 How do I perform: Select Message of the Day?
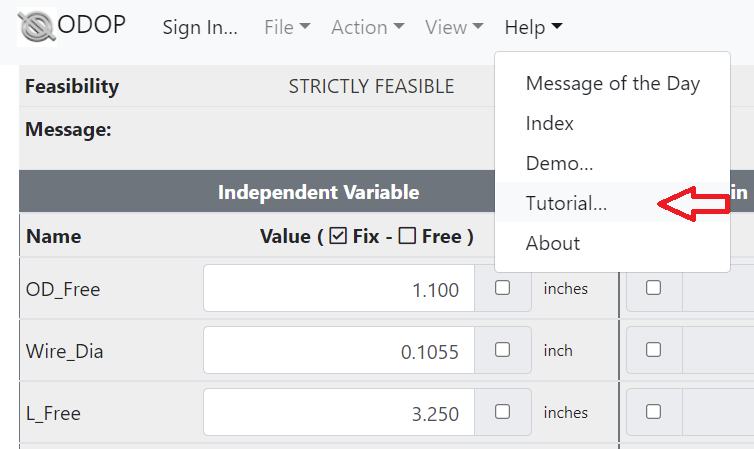(x=613, y=84)
